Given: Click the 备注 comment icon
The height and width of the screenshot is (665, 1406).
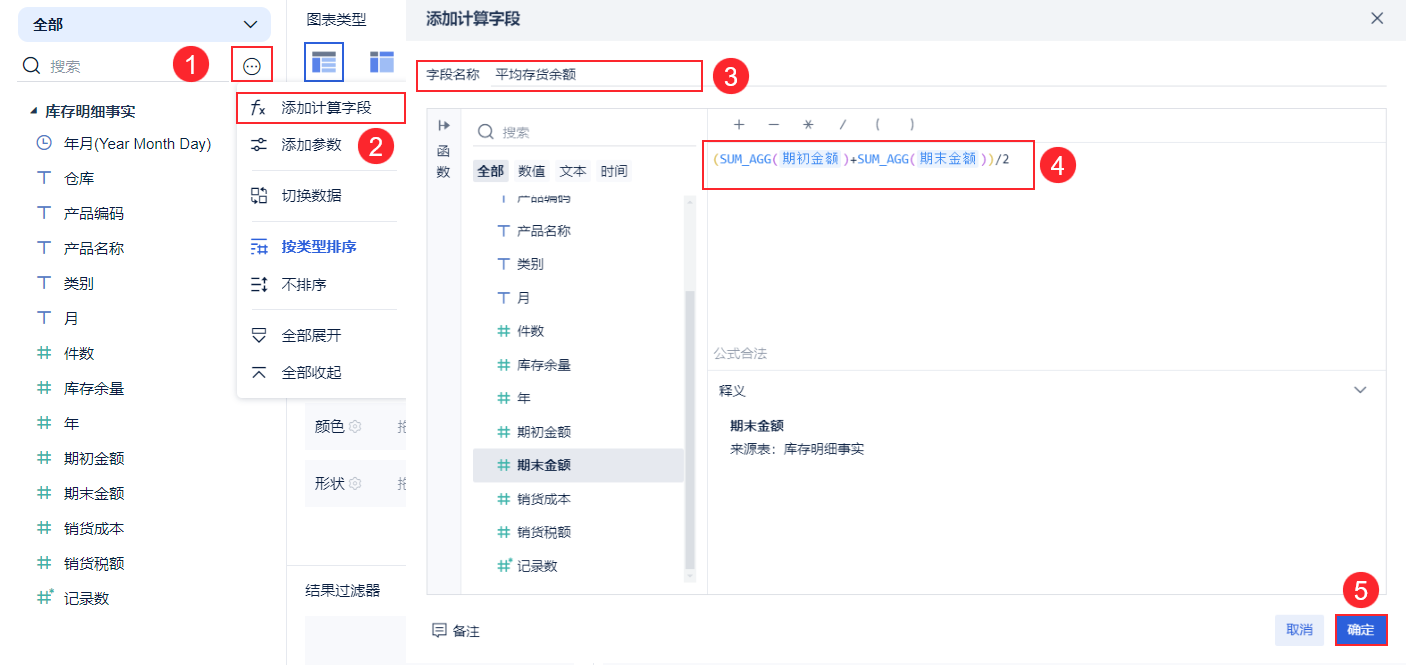Looking at the screenshot, I should [439, 631].
